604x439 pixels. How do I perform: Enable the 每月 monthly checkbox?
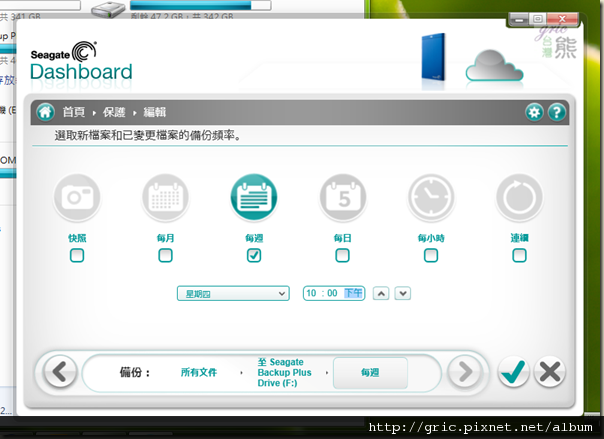coord(166,255)
